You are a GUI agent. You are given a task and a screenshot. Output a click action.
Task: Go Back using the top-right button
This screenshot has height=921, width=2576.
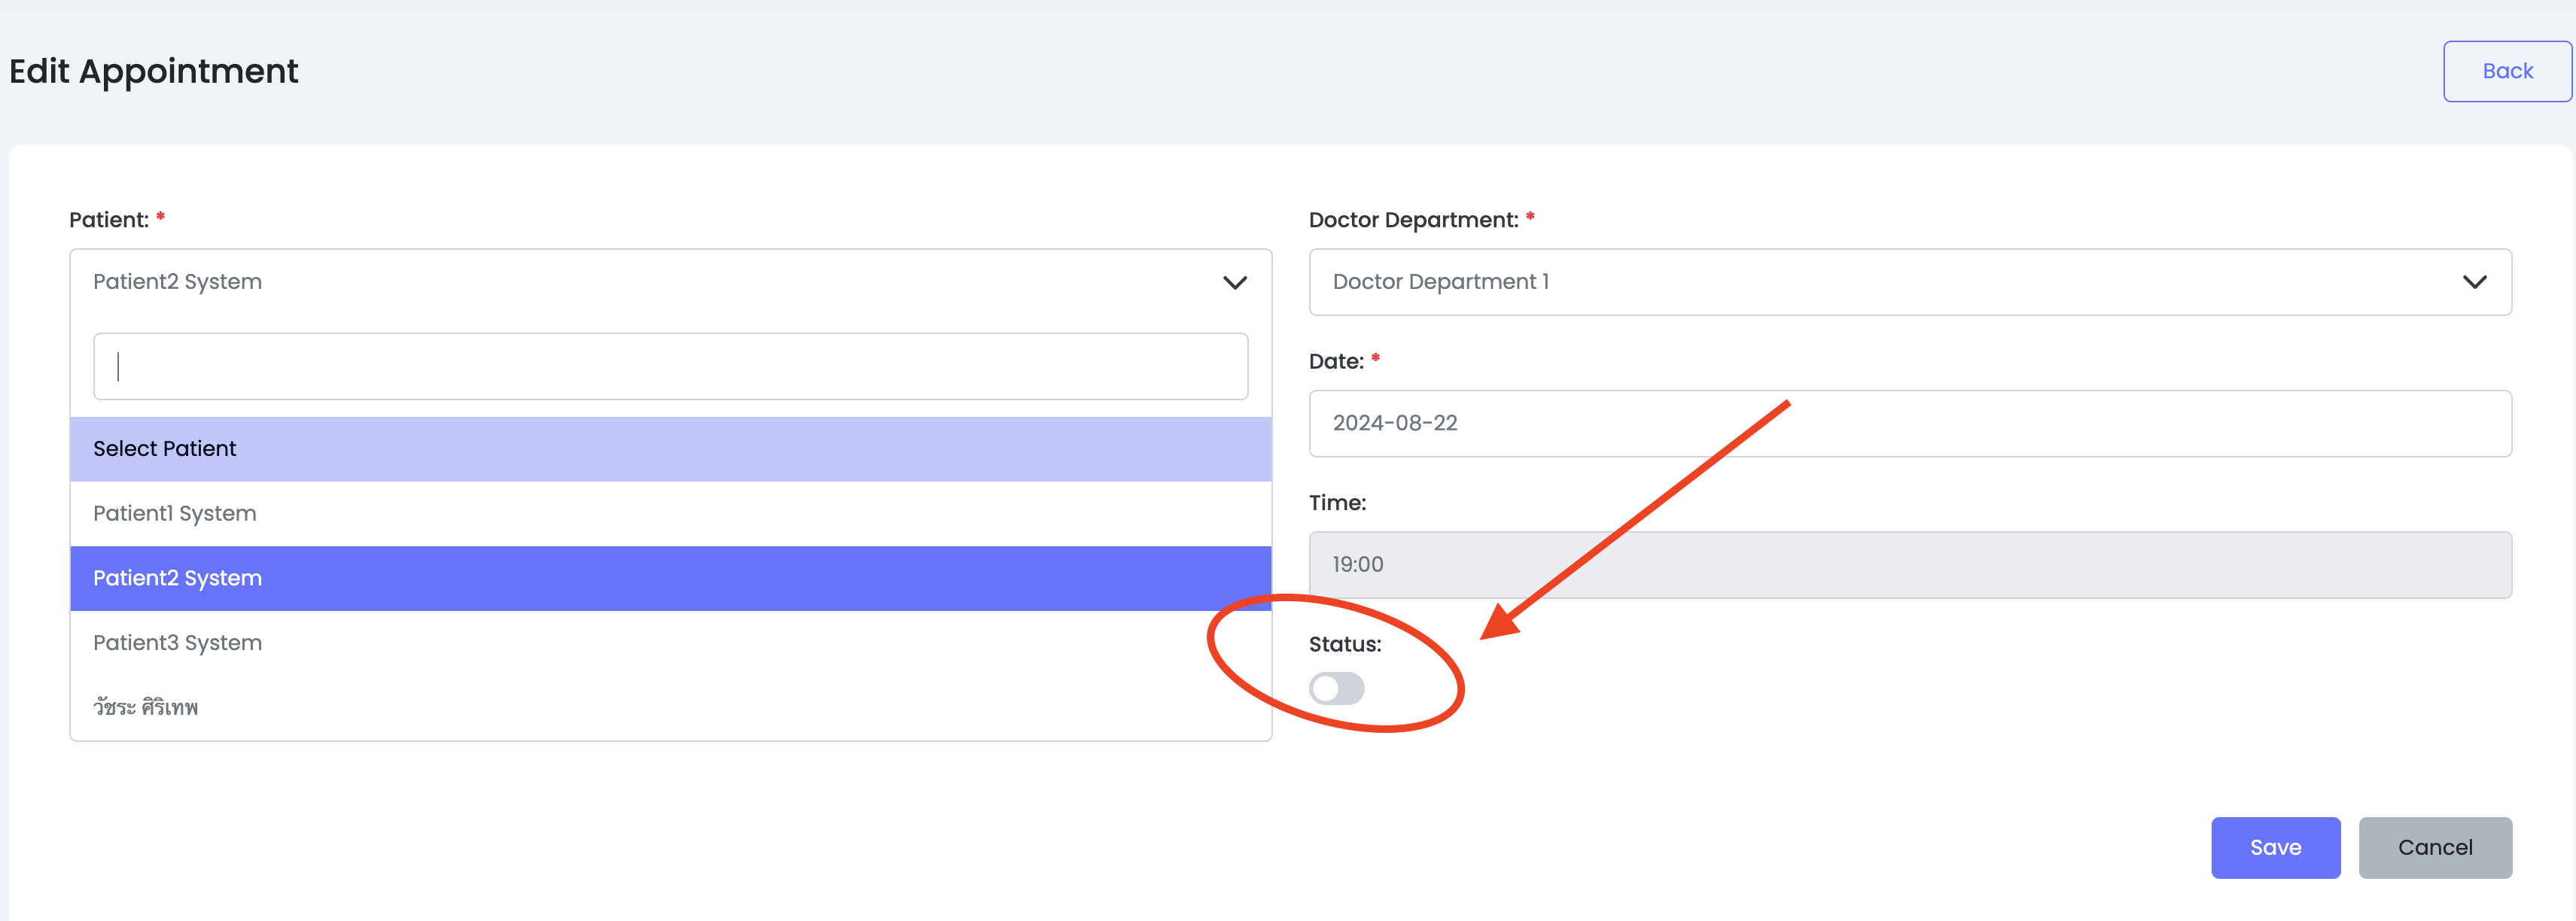pyautogui.click(x=2507, y=71)
